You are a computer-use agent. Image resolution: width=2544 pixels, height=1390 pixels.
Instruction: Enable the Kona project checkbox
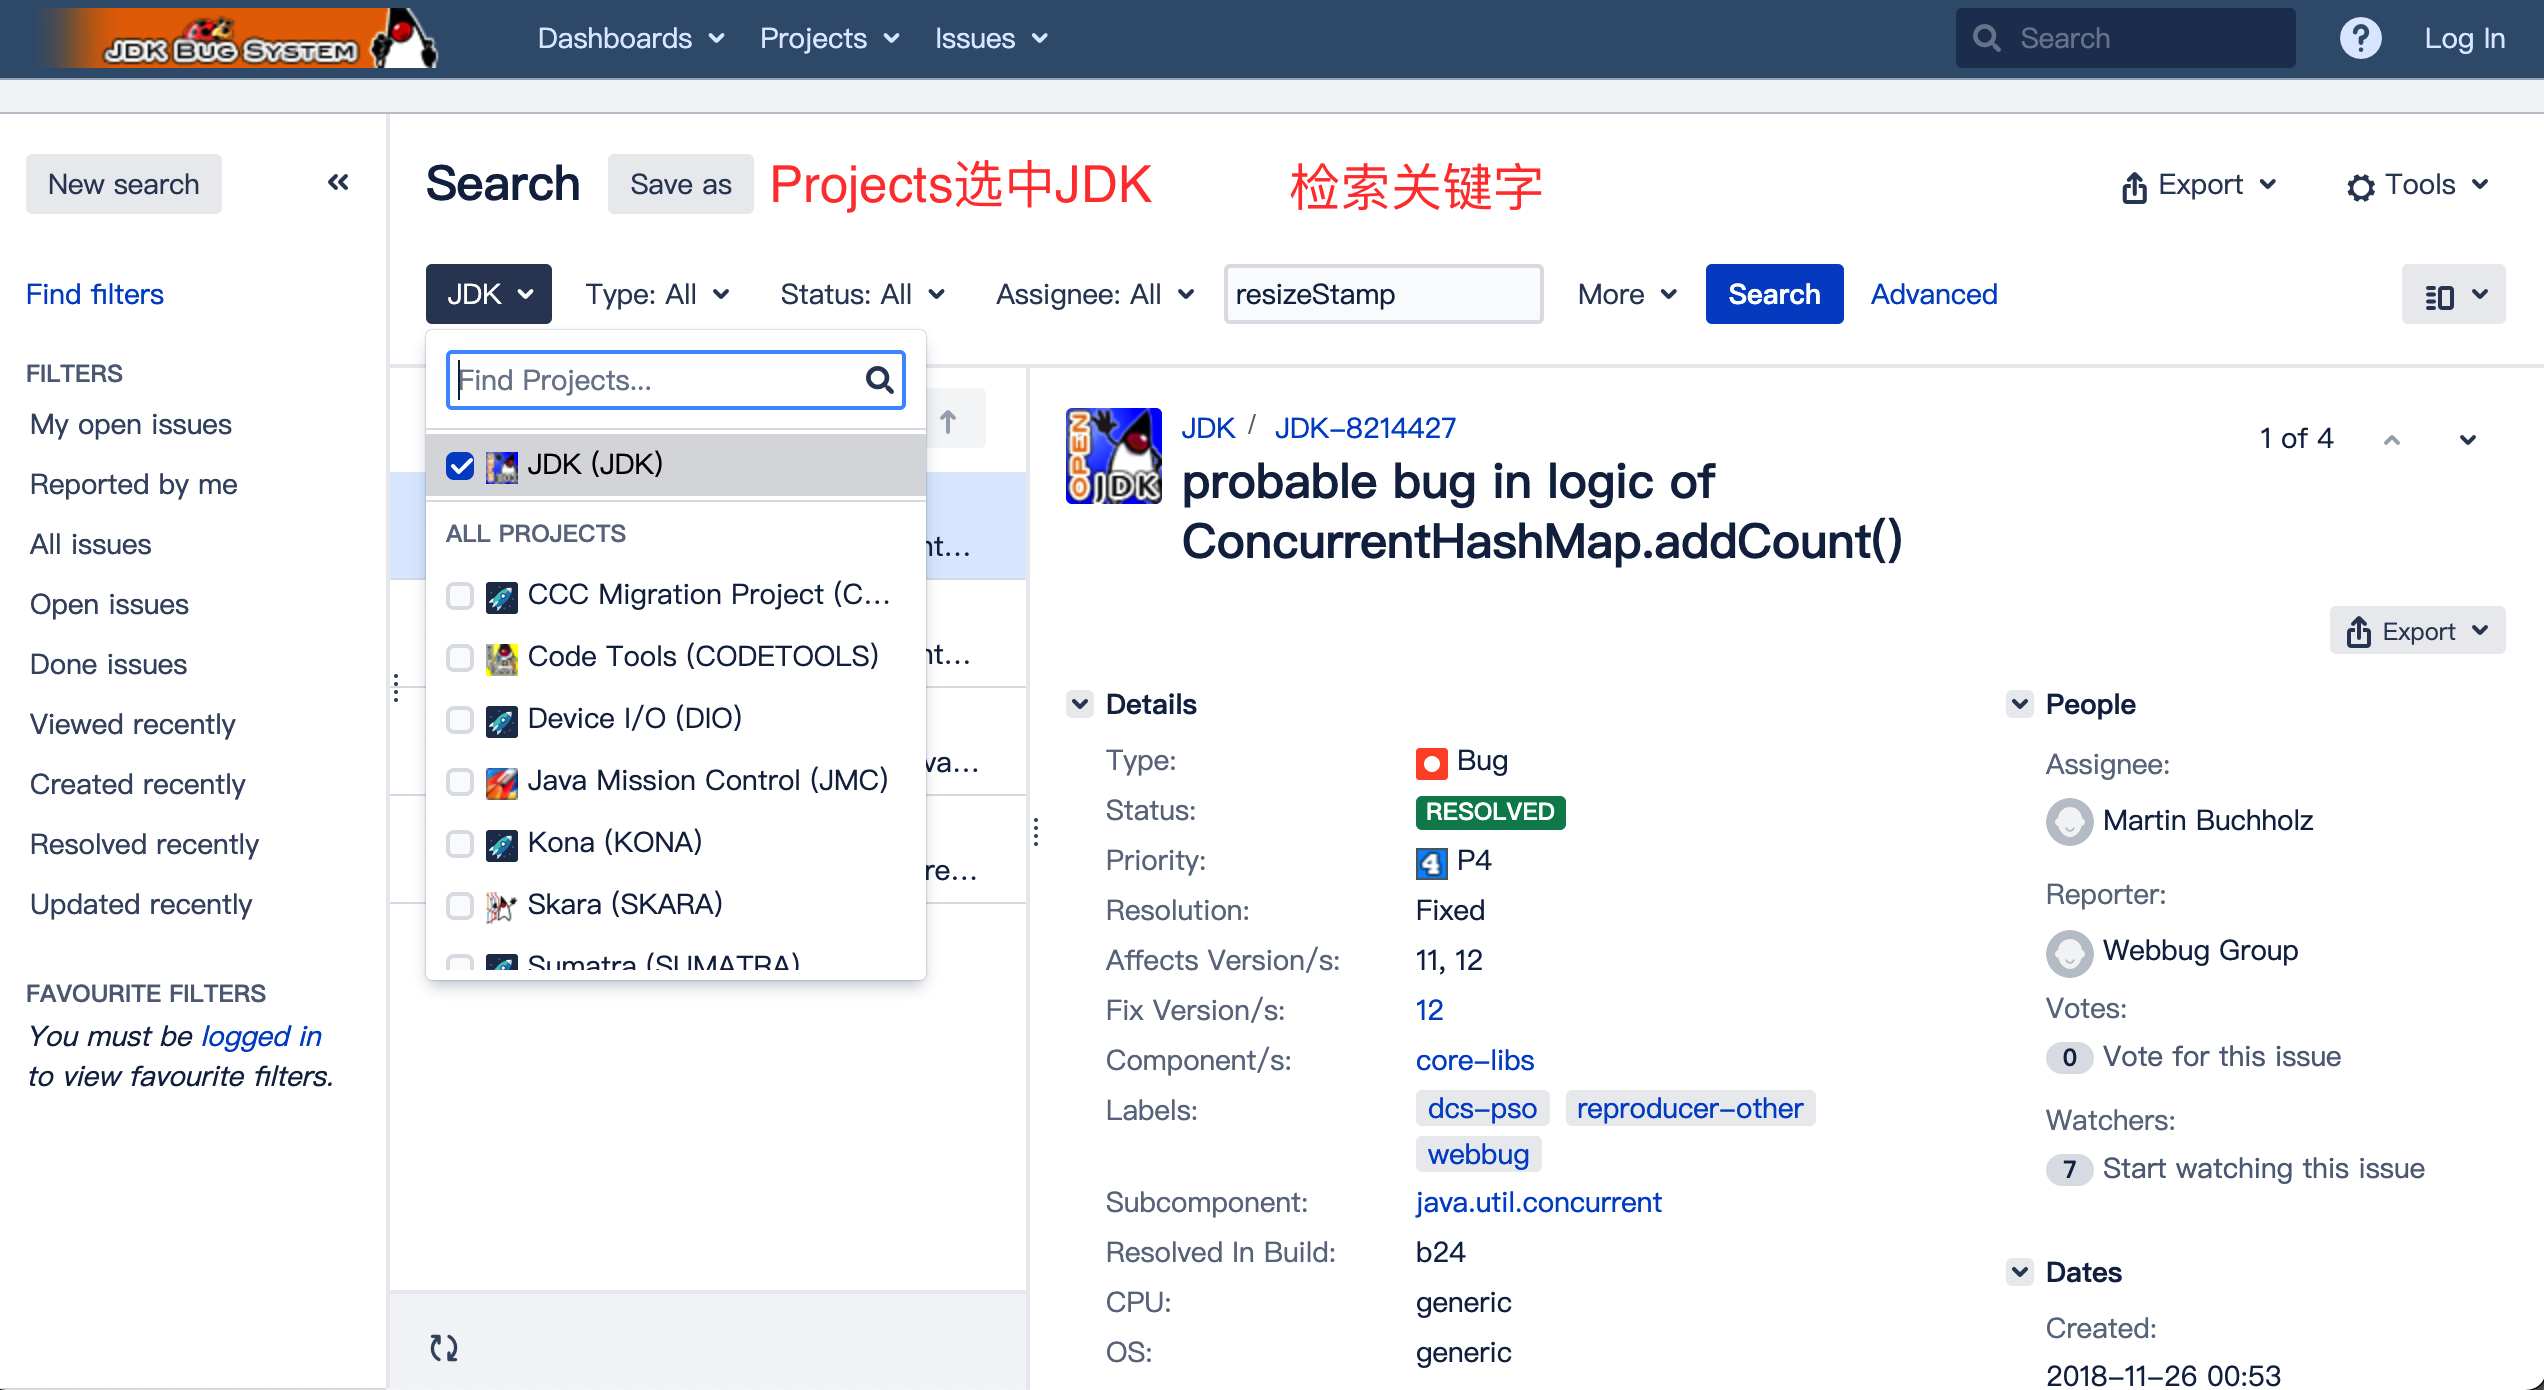[x=459, y=842]
